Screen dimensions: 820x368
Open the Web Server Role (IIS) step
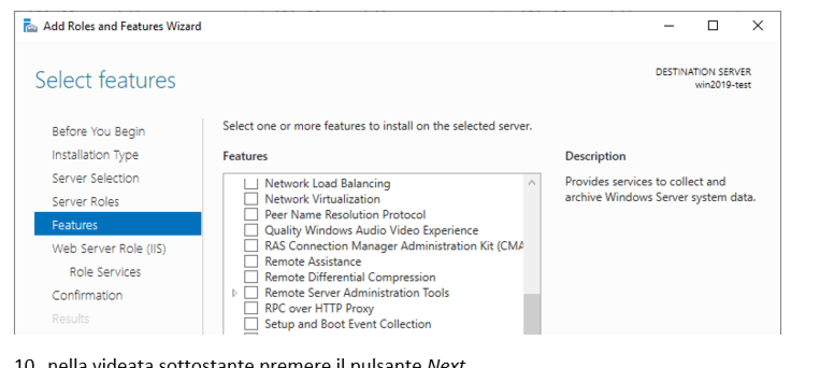(x=109, y=249)
